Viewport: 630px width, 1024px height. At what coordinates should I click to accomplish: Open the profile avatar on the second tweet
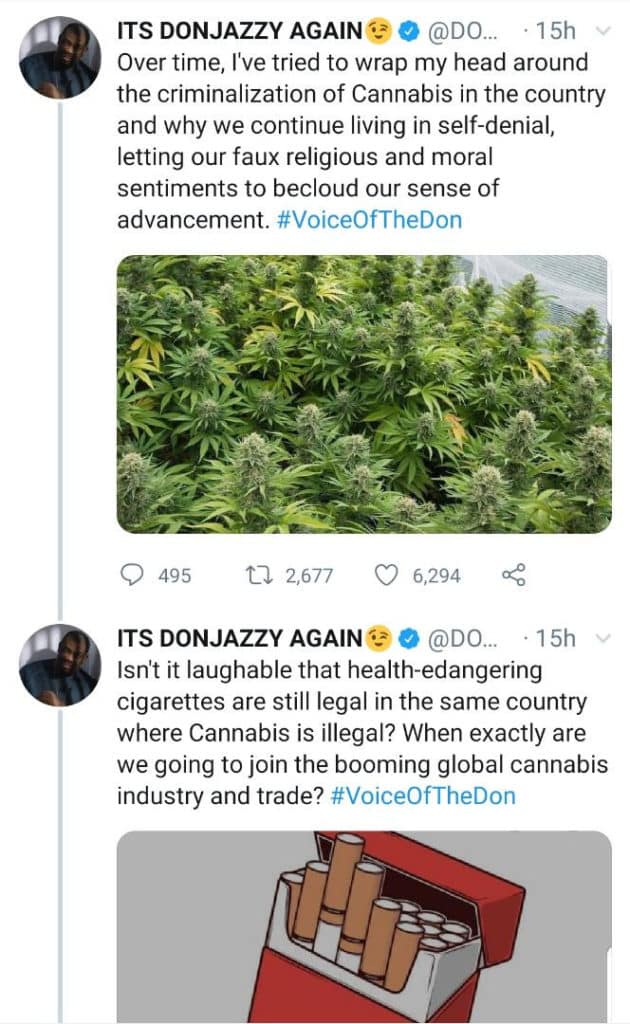pos(59,664)
